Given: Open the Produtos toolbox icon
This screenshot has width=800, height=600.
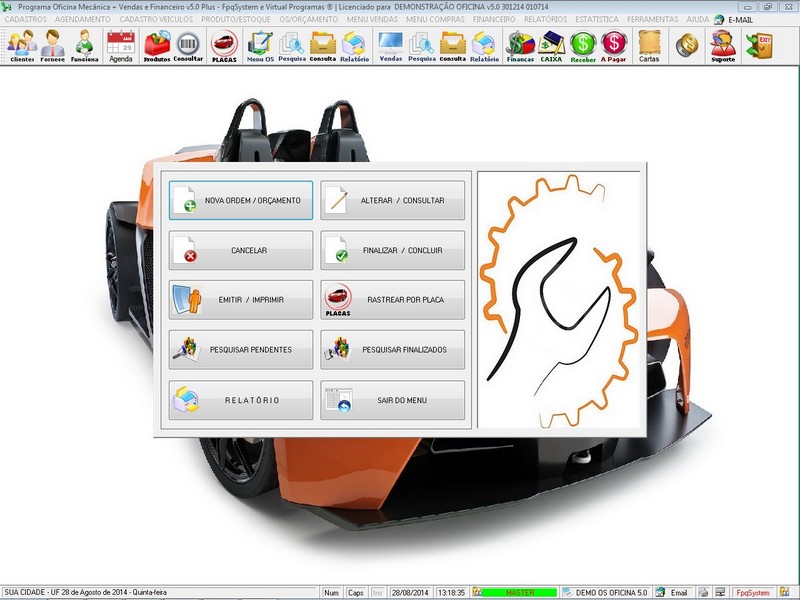Looking at the screenshot, I should pyautogui.click(x=157, y=45).
